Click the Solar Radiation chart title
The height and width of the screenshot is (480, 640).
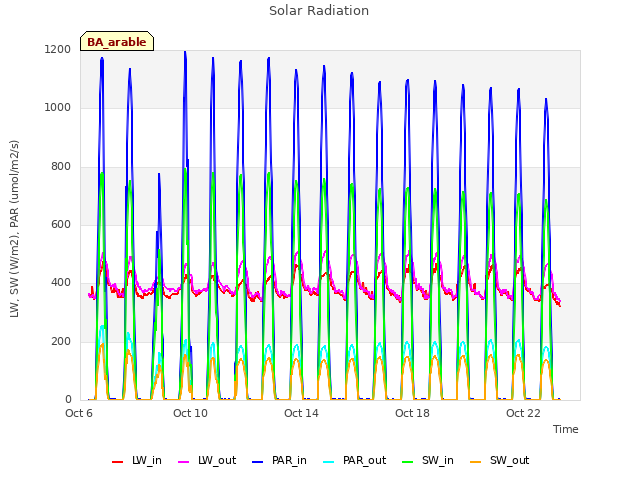click(319, 11)
